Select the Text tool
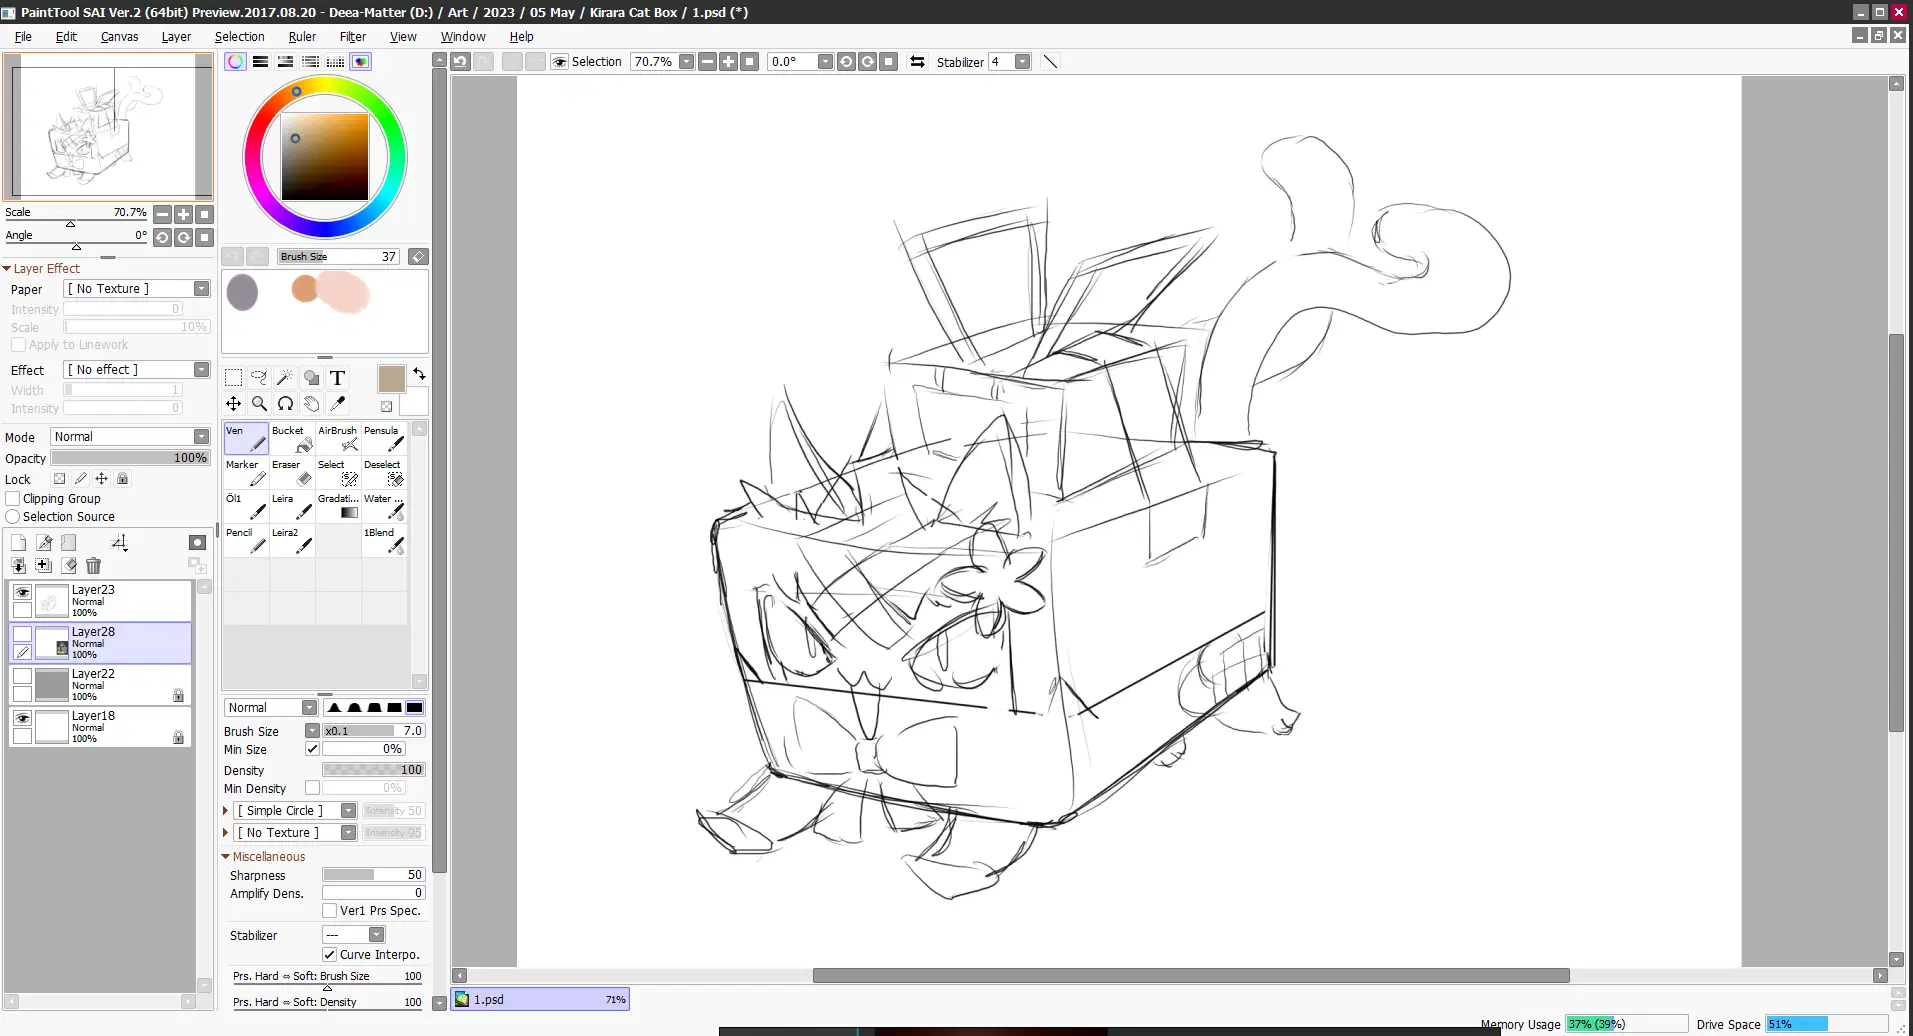1913x1036 pixels. point(338,378)
